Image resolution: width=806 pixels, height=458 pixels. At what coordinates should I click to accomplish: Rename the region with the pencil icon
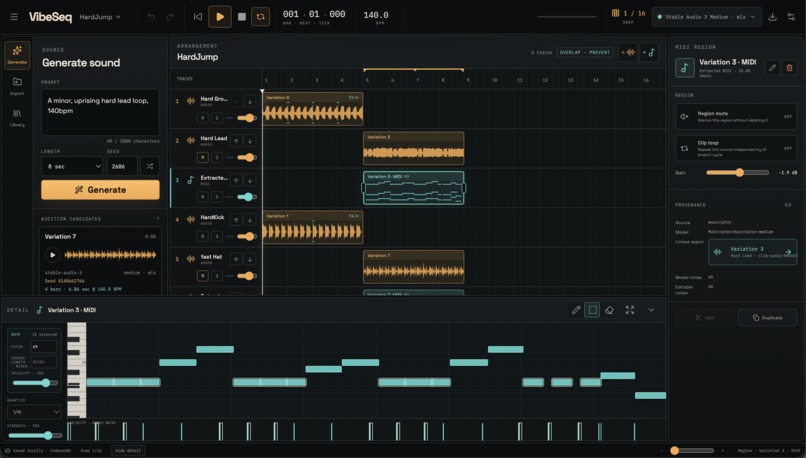pyautogui.click(x=772, y=68)
